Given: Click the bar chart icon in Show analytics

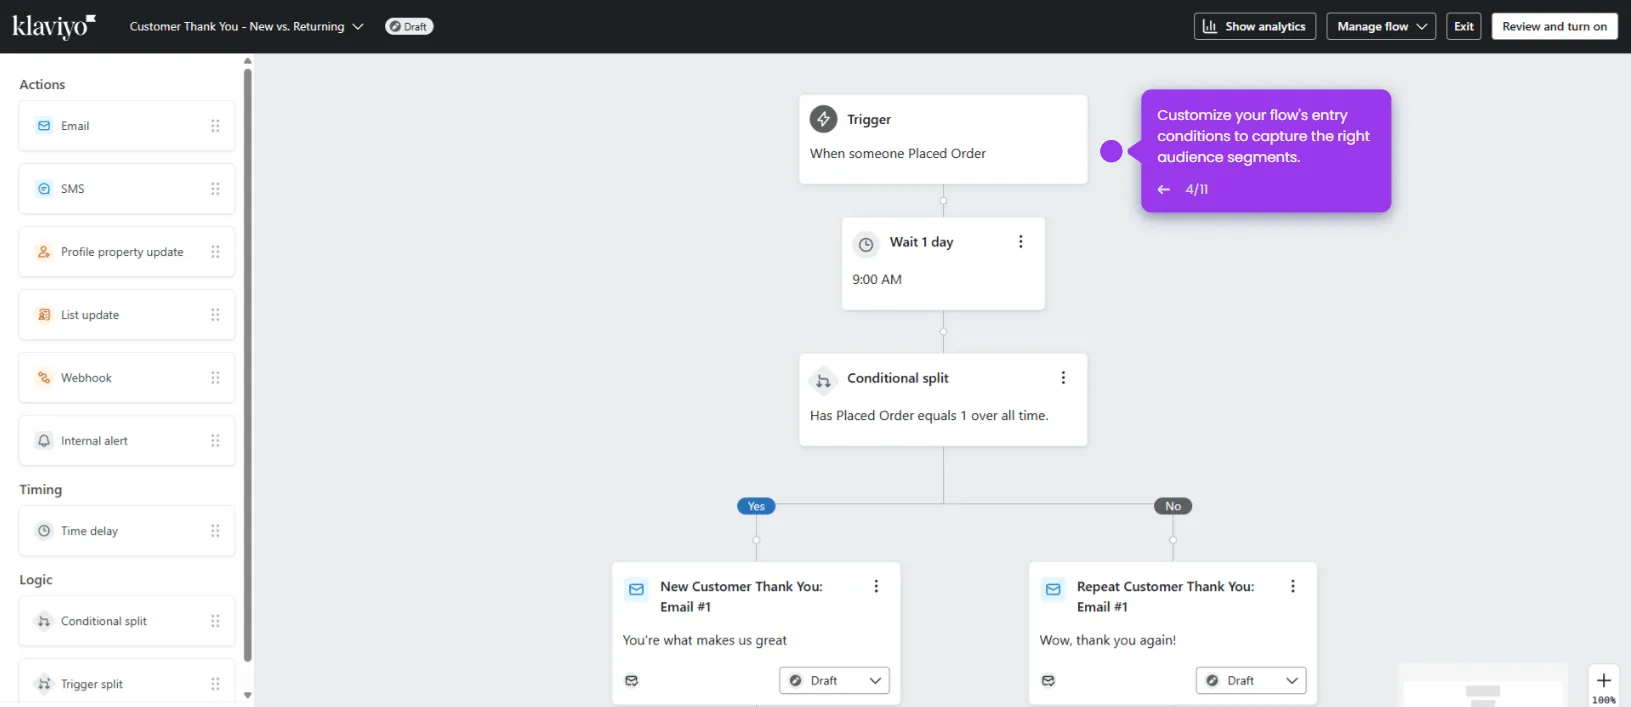Looking at the screenshot, I should [x=1210, y=26].
